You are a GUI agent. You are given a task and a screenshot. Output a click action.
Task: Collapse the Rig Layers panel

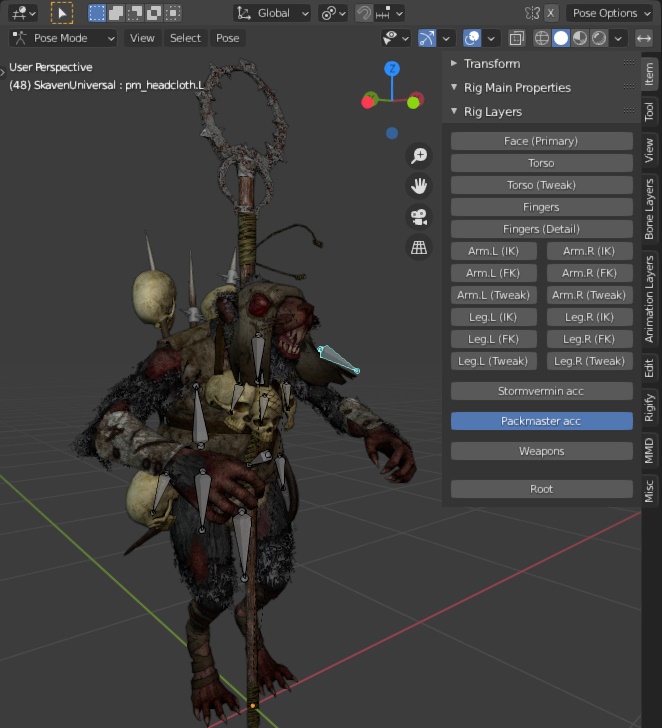click(454, 111)
